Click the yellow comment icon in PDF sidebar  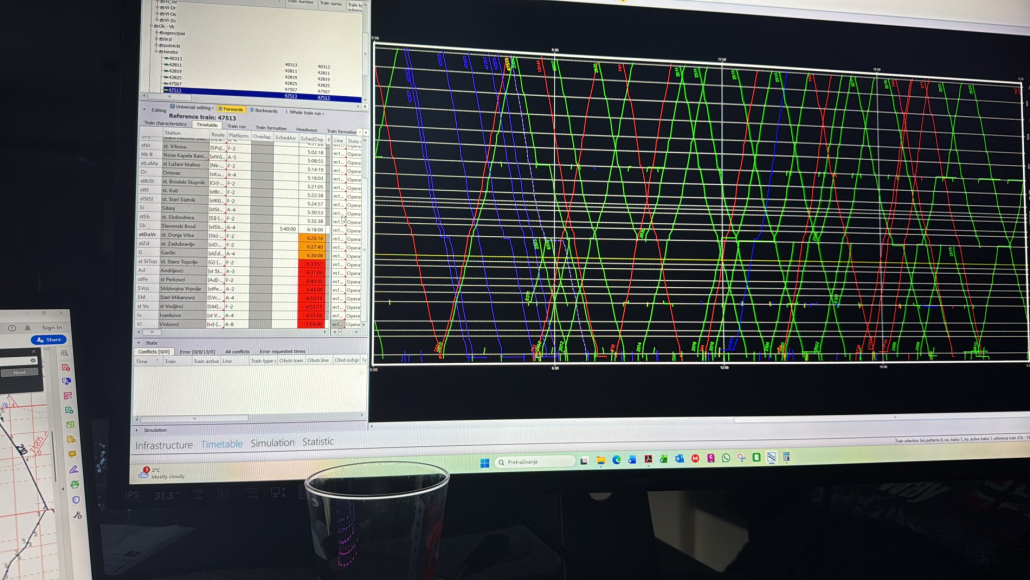[72, 454]
